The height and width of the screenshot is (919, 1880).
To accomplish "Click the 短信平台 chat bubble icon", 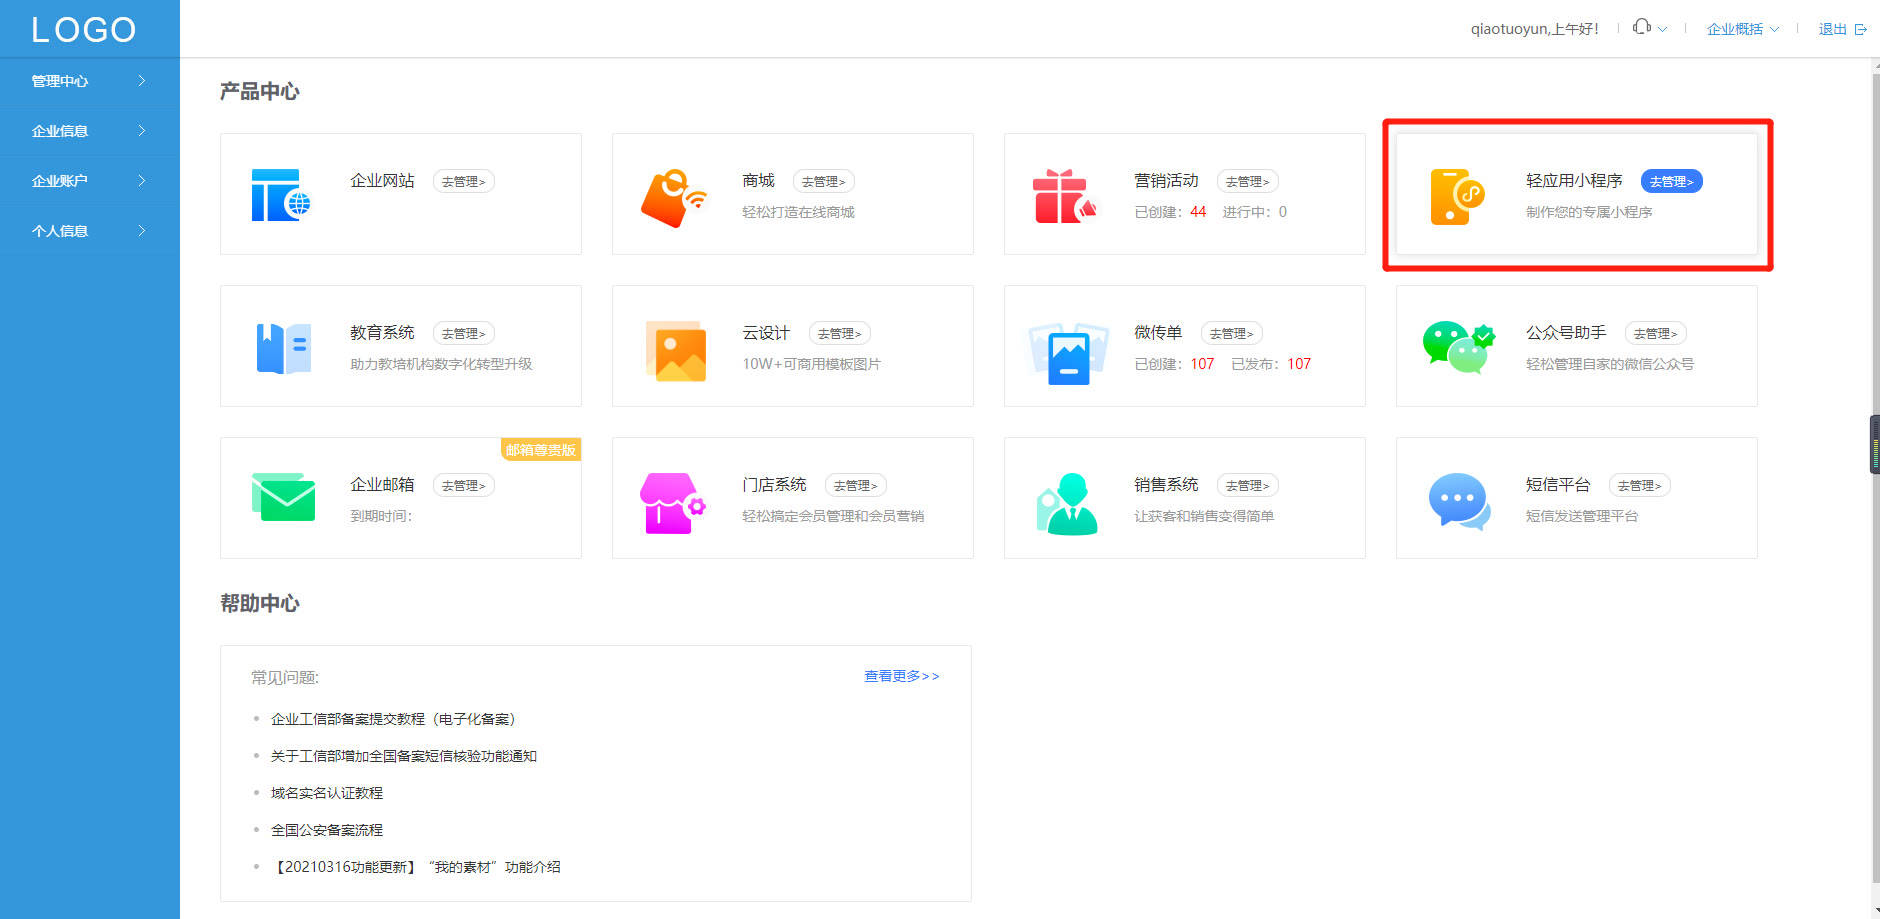I will (1459, 501).
